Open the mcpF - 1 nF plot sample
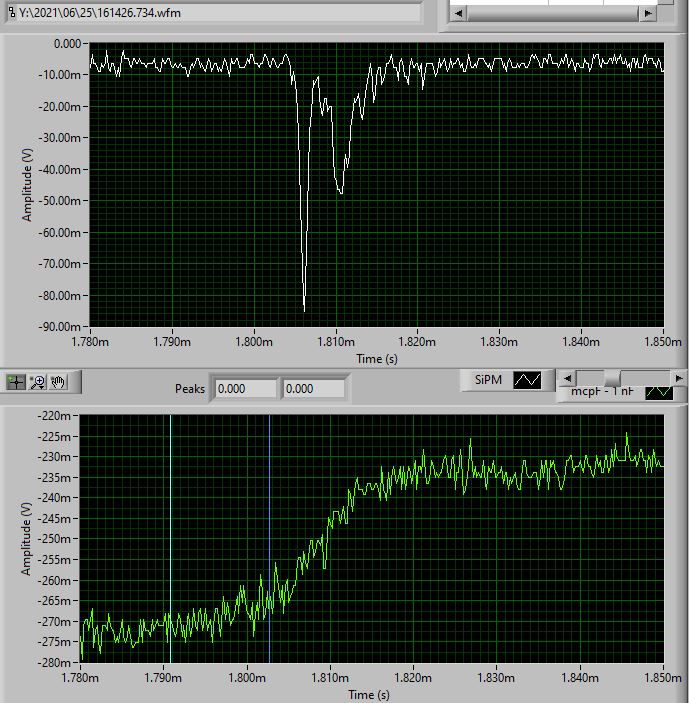Viewport: 689px width, 703px height. click(659, 393)
